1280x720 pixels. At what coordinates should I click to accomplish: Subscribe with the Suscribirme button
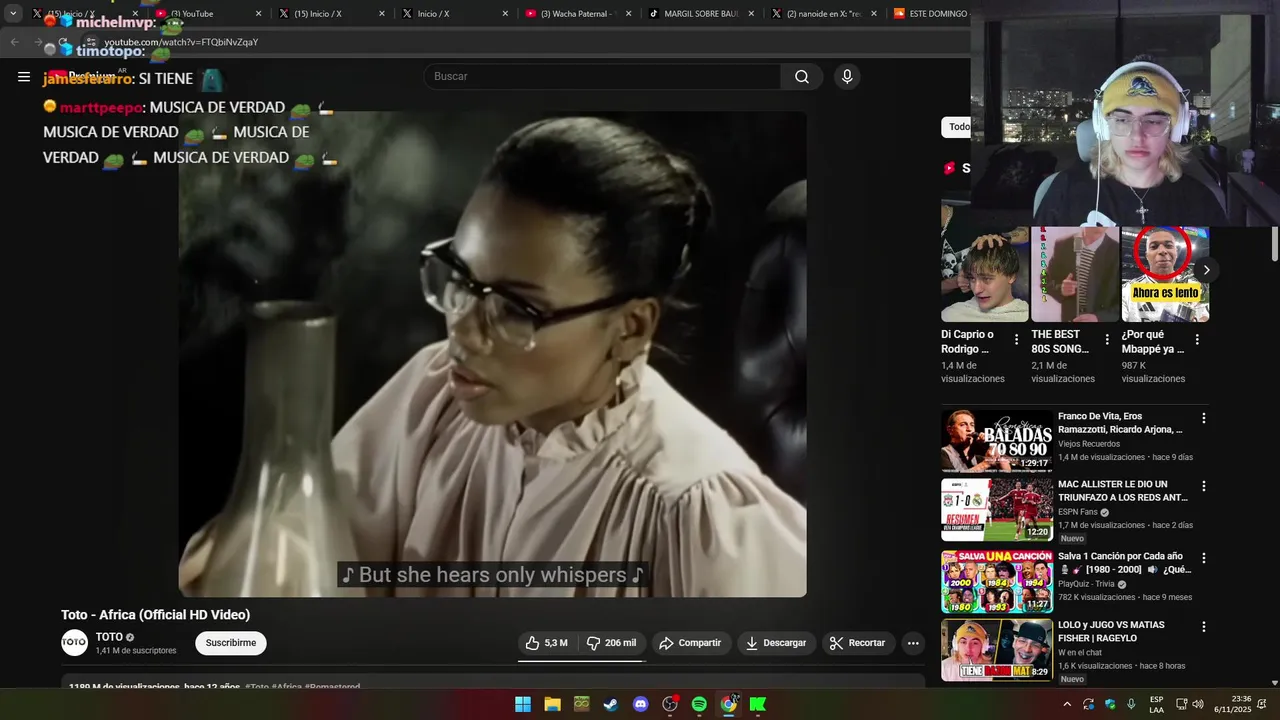(x=231, y=643)
